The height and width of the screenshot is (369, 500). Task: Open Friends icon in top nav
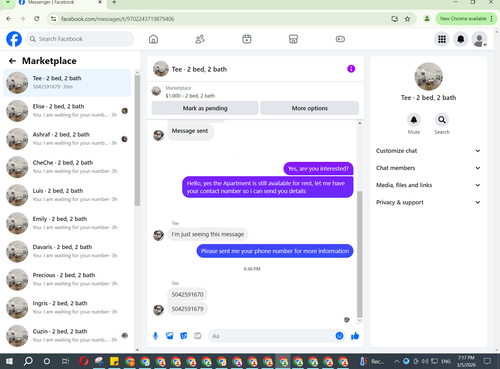click(x=200, y=39)
